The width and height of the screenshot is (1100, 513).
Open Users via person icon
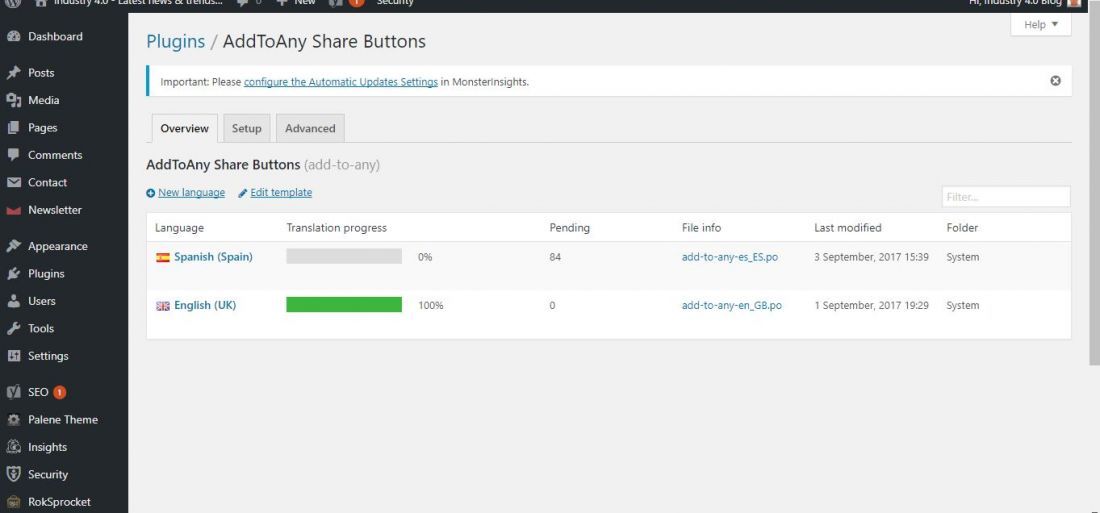(x=13, y=301)
